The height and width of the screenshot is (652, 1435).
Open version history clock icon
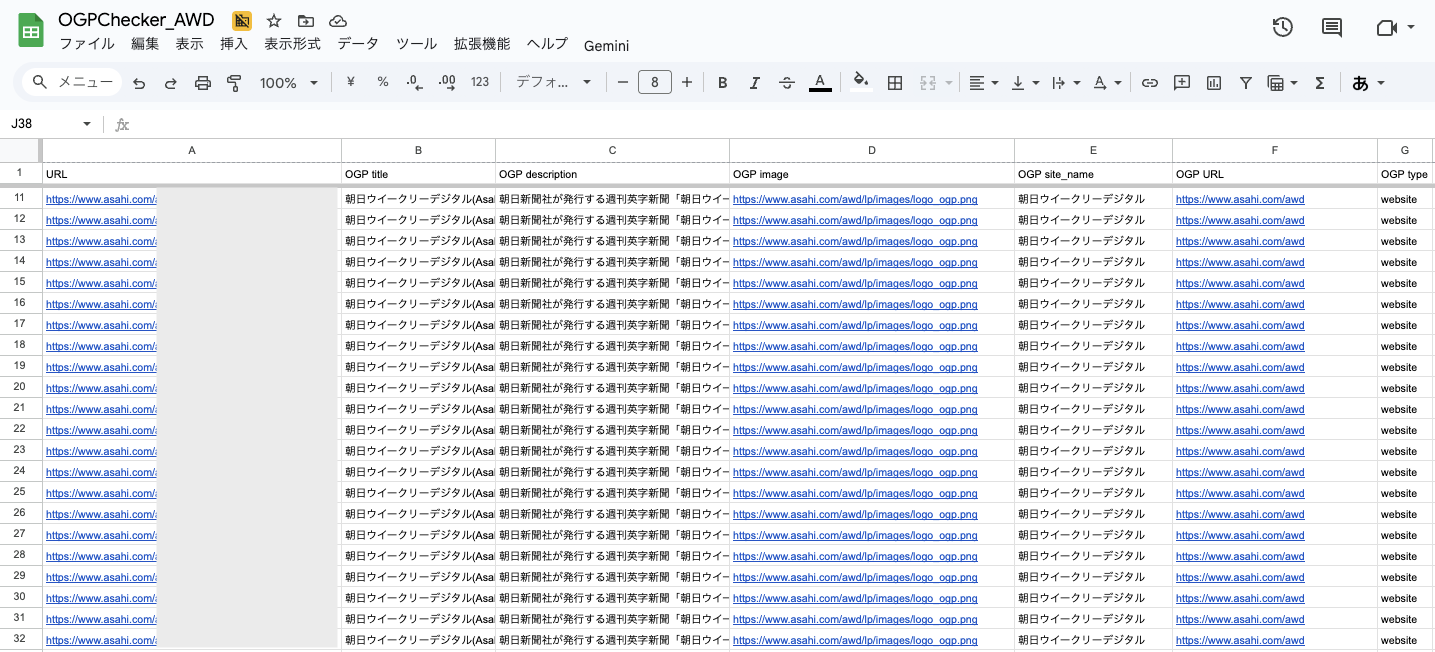(x=1283, y=28)
